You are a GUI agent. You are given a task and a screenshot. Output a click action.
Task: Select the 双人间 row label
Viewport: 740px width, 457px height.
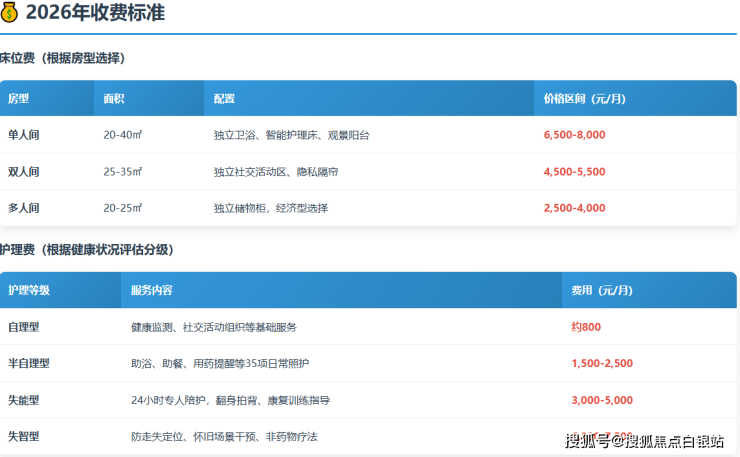point(24,172)
